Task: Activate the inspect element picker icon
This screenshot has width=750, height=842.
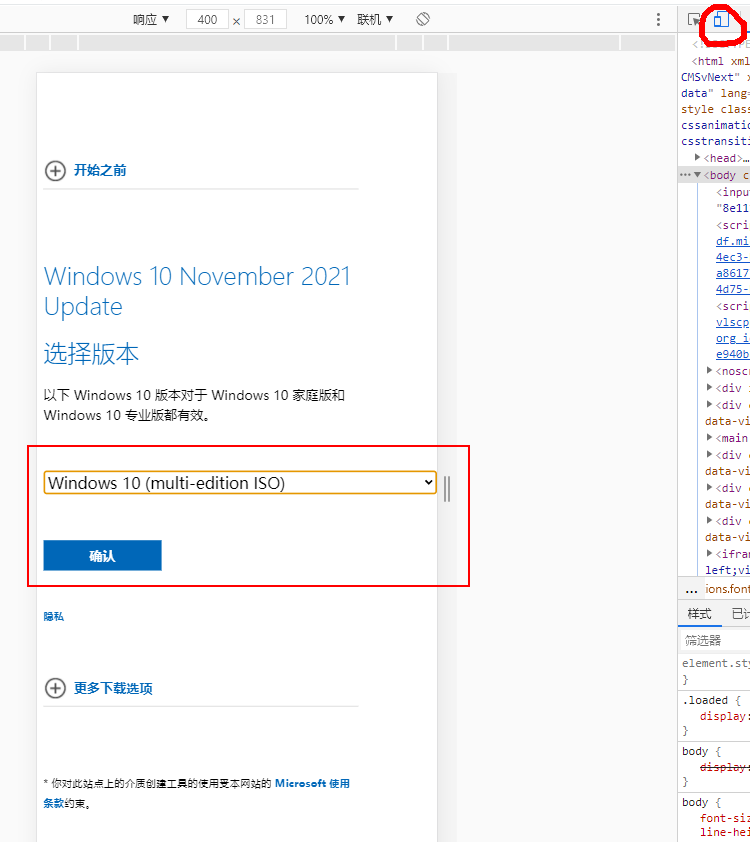Action: click(694, 20)
